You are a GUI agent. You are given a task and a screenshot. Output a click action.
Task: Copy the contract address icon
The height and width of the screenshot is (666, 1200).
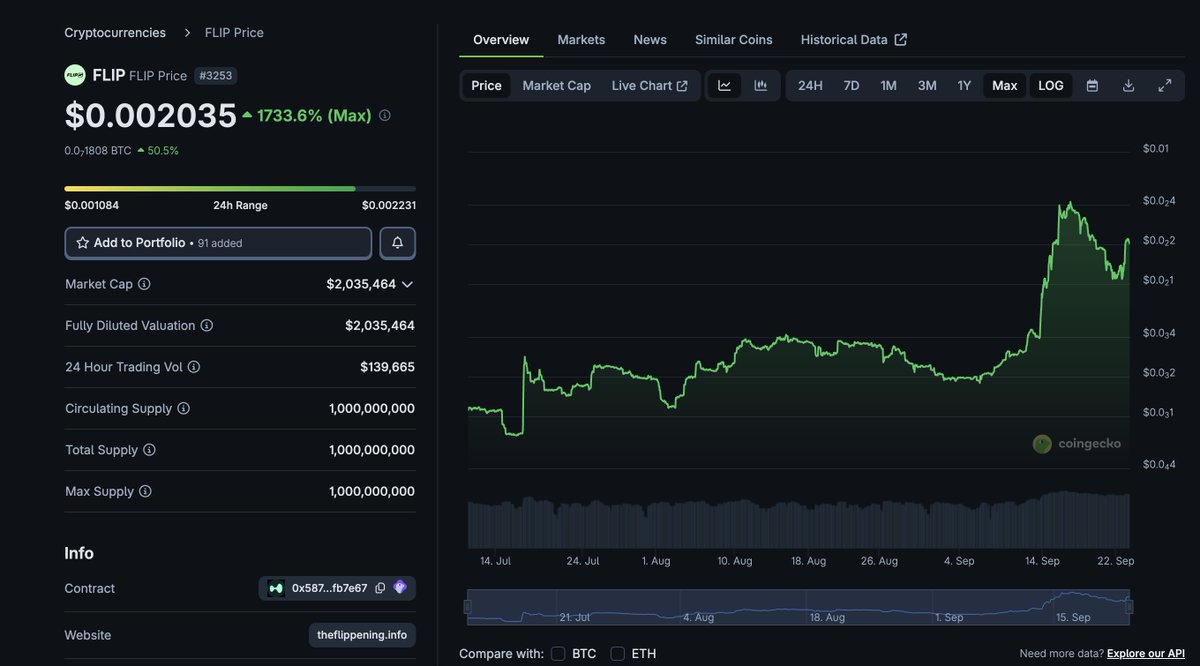[x=380, y=588]
